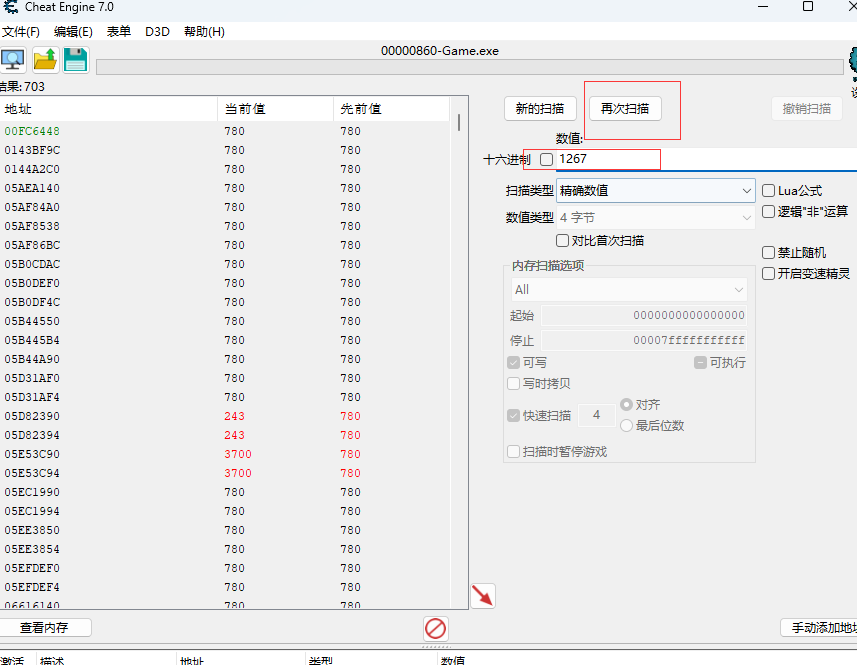Add selected addresses with the red arrow icon
The image size is (857, 665).
click(x=483, y=596)
